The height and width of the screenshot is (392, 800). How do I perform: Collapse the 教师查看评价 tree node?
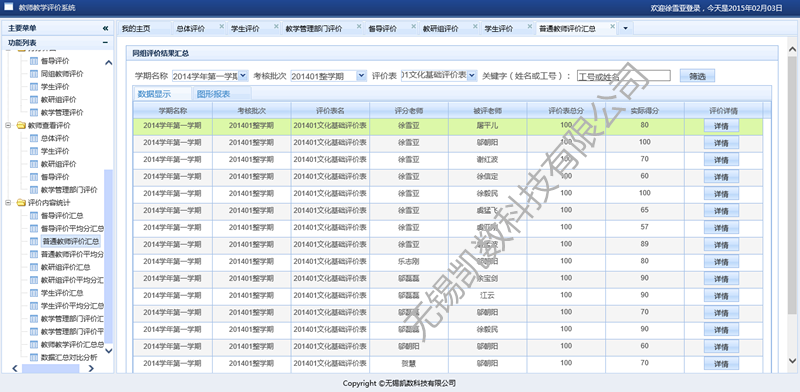(8, 125)
